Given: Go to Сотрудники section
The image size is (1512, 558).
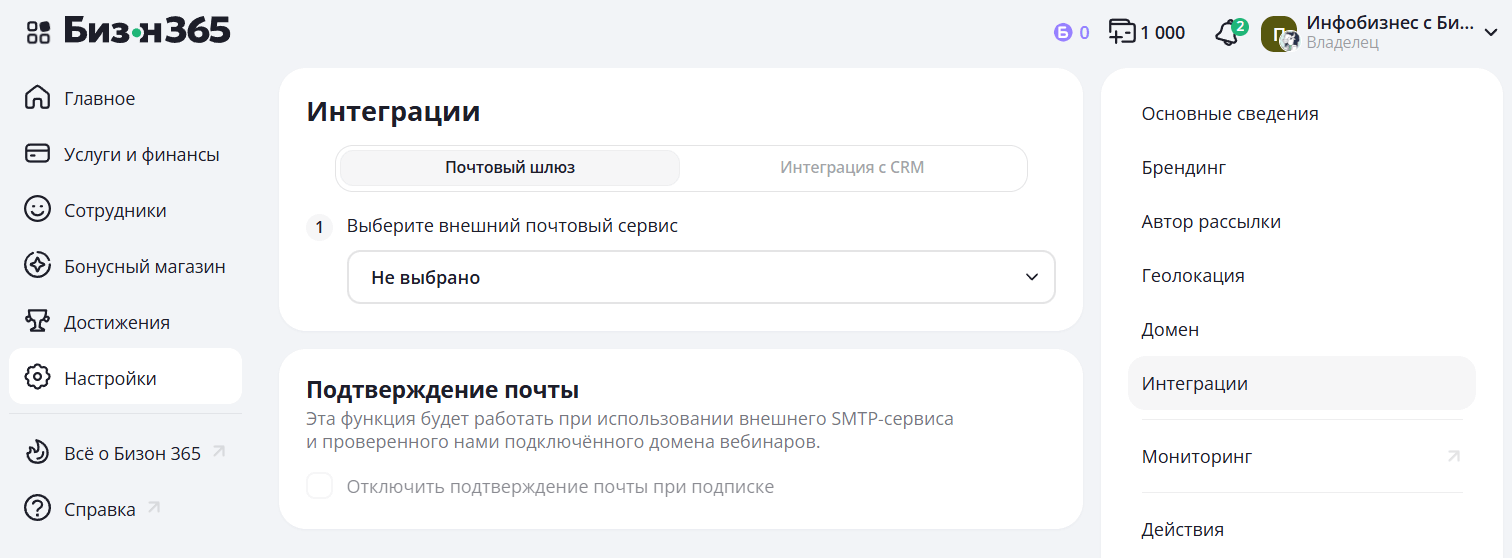Looking at the screenshot, I should pos(115,210).
